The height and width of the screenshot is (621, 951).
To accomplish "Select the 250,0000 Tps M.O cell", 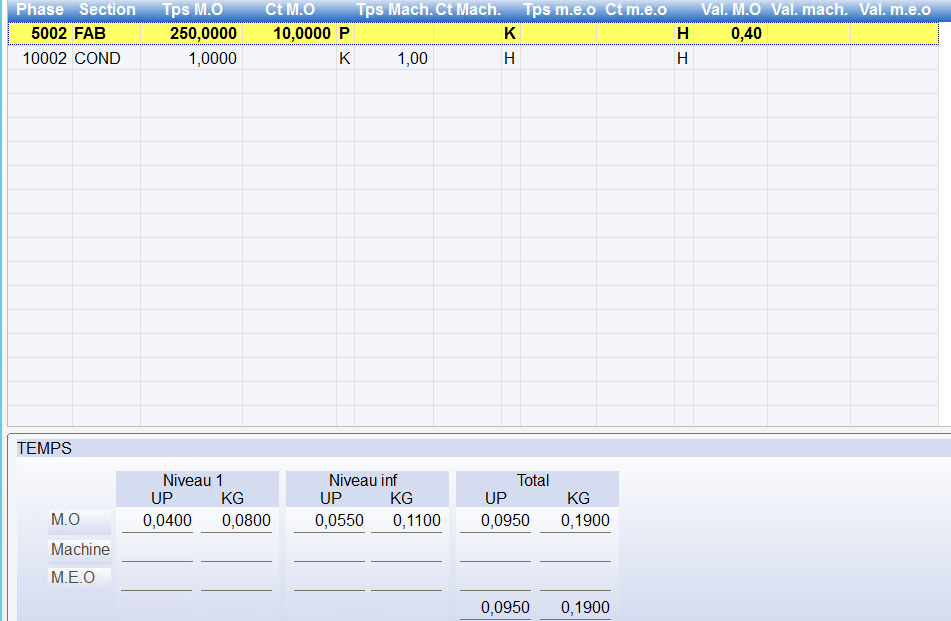I will click(191, 34).
